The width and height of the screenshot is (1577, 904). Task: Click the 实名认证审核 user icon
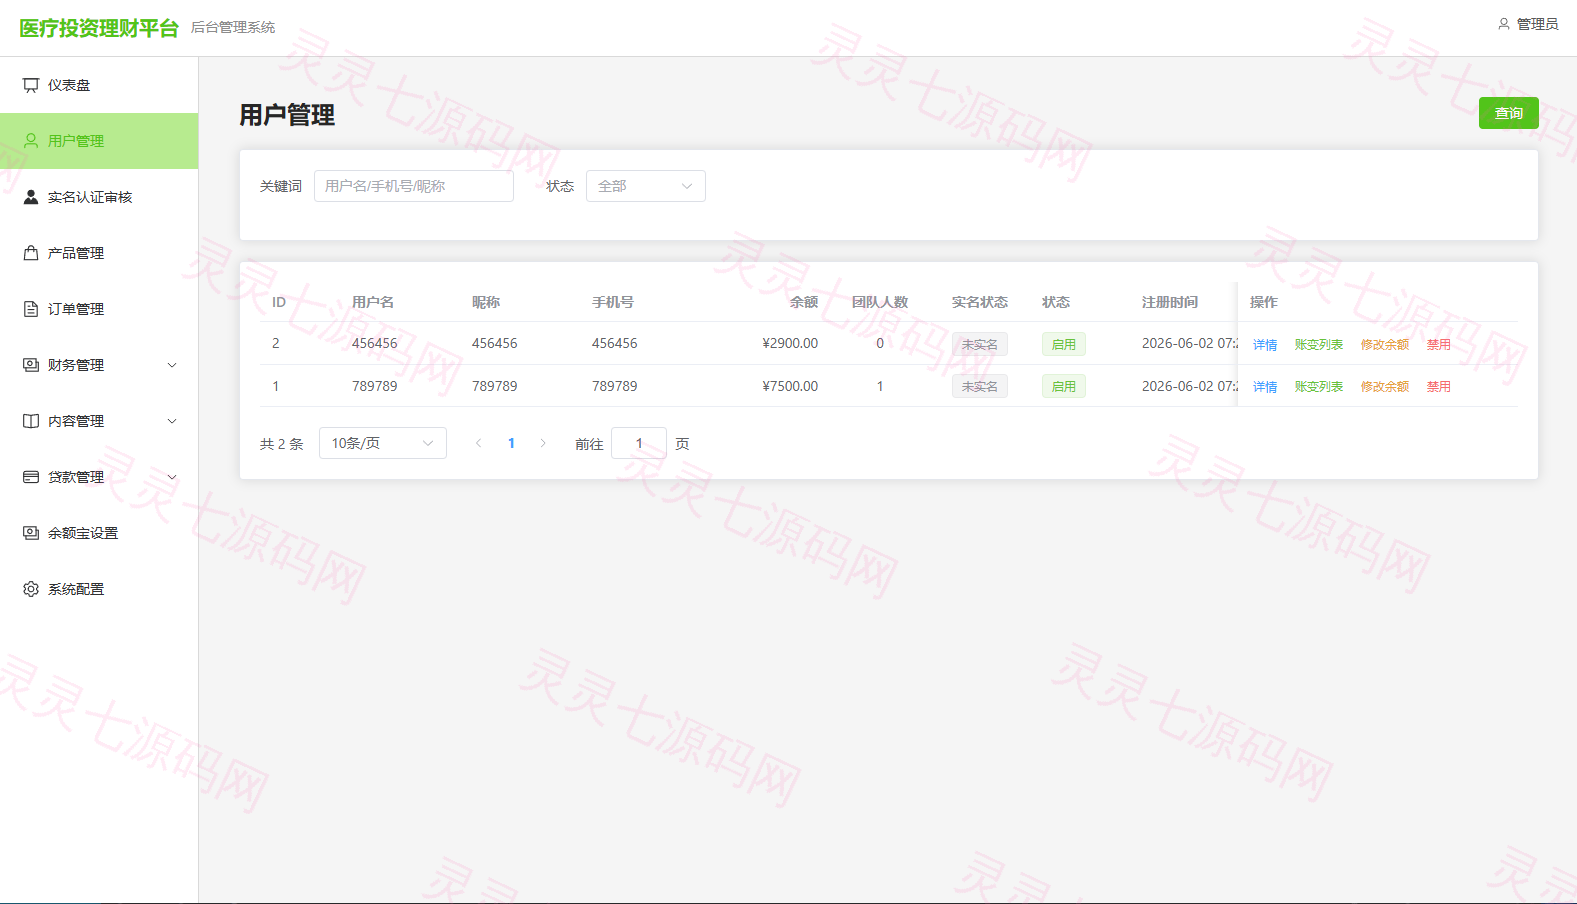pyautogui.click(x=31, y=197)
